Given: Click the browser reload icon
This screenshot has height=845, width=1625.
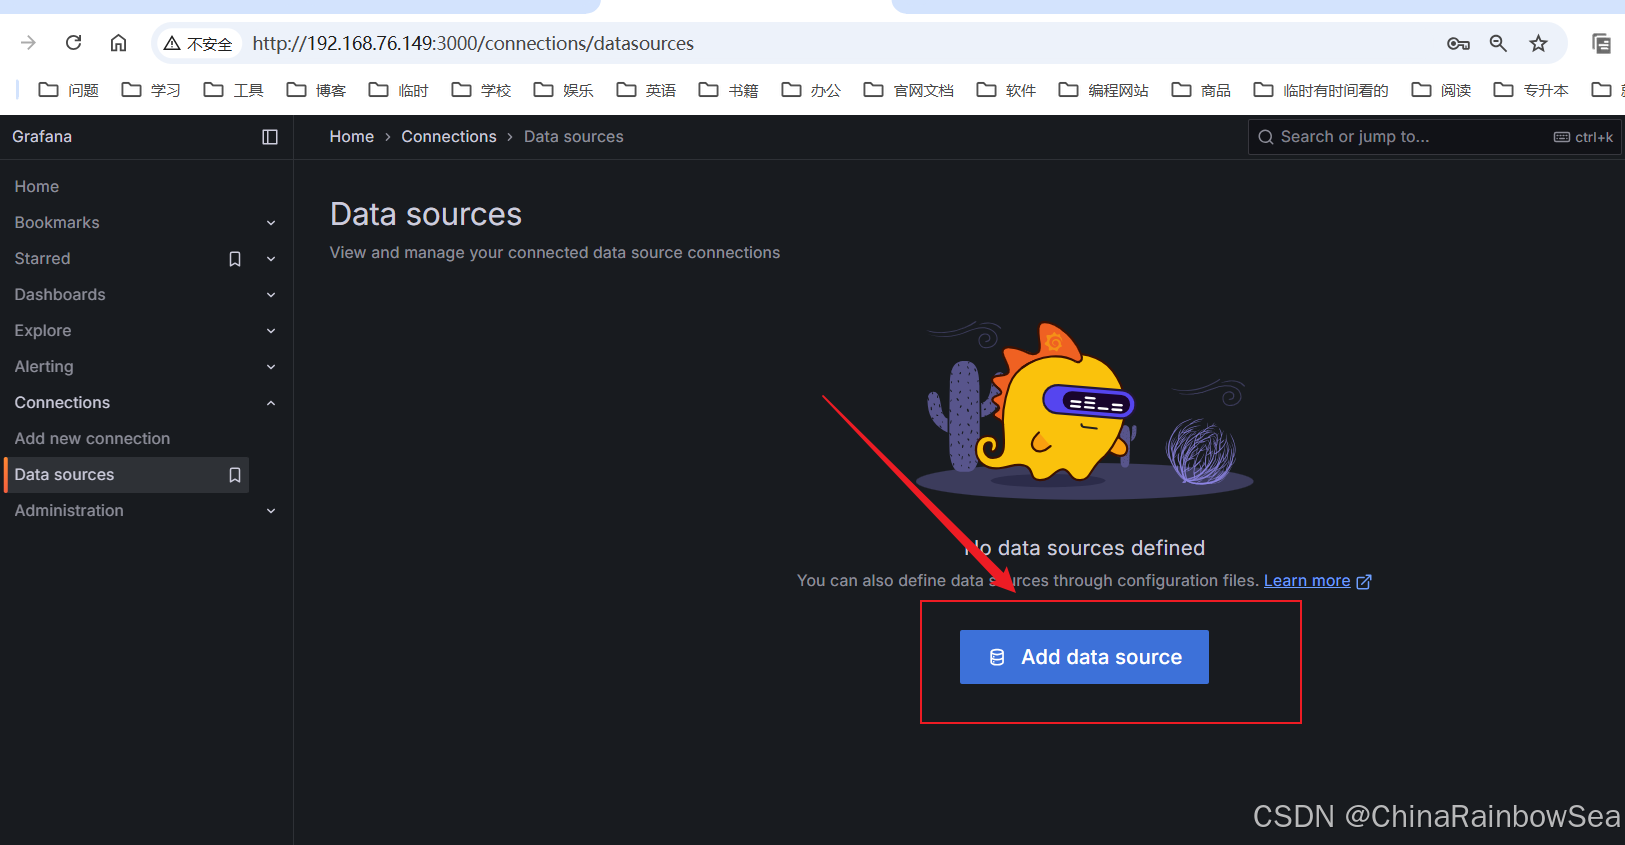Looking at the screenshot, I should click(x=73, y=43).
